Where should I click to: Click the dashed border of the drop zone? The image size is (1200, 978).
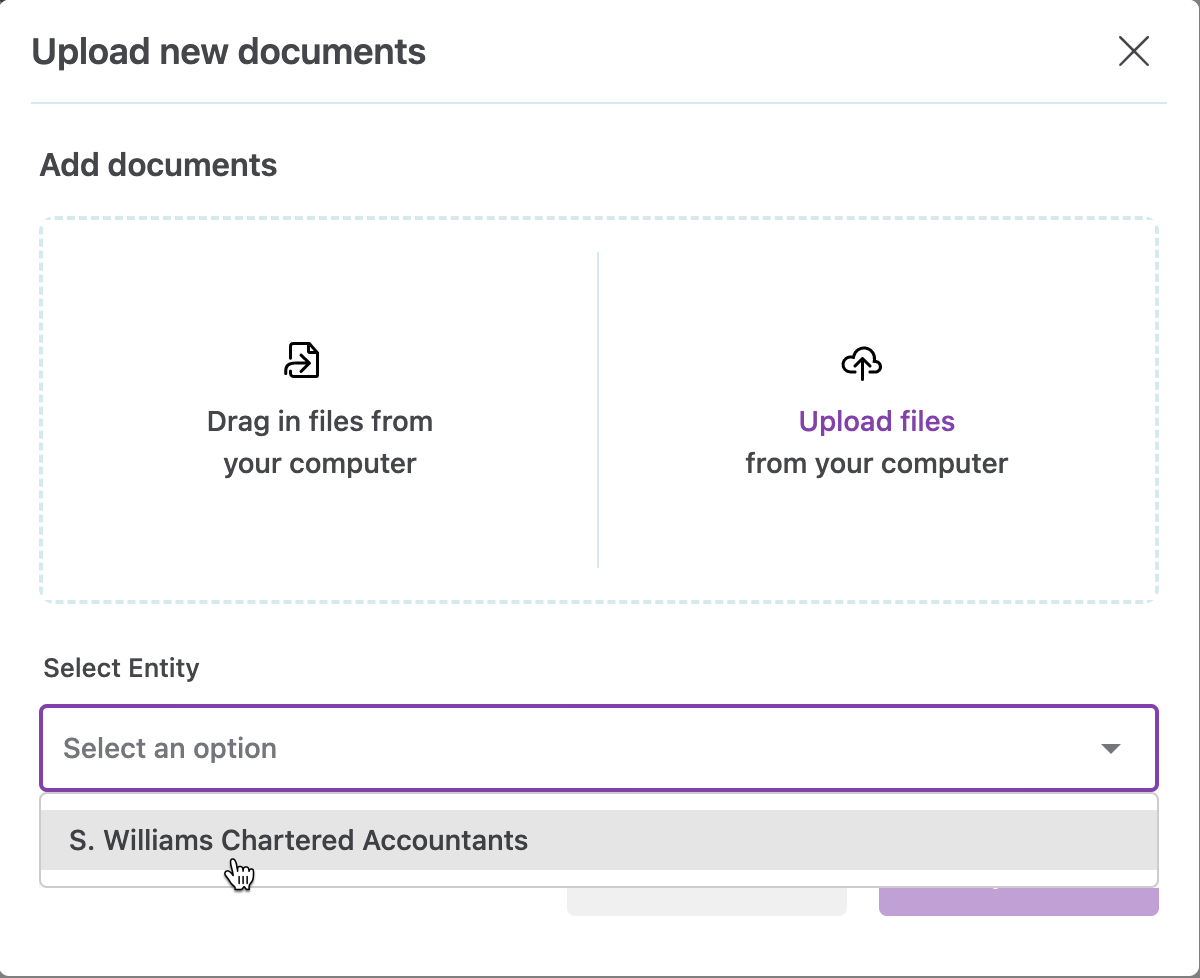pyautogui.click(x=598, y=218)
